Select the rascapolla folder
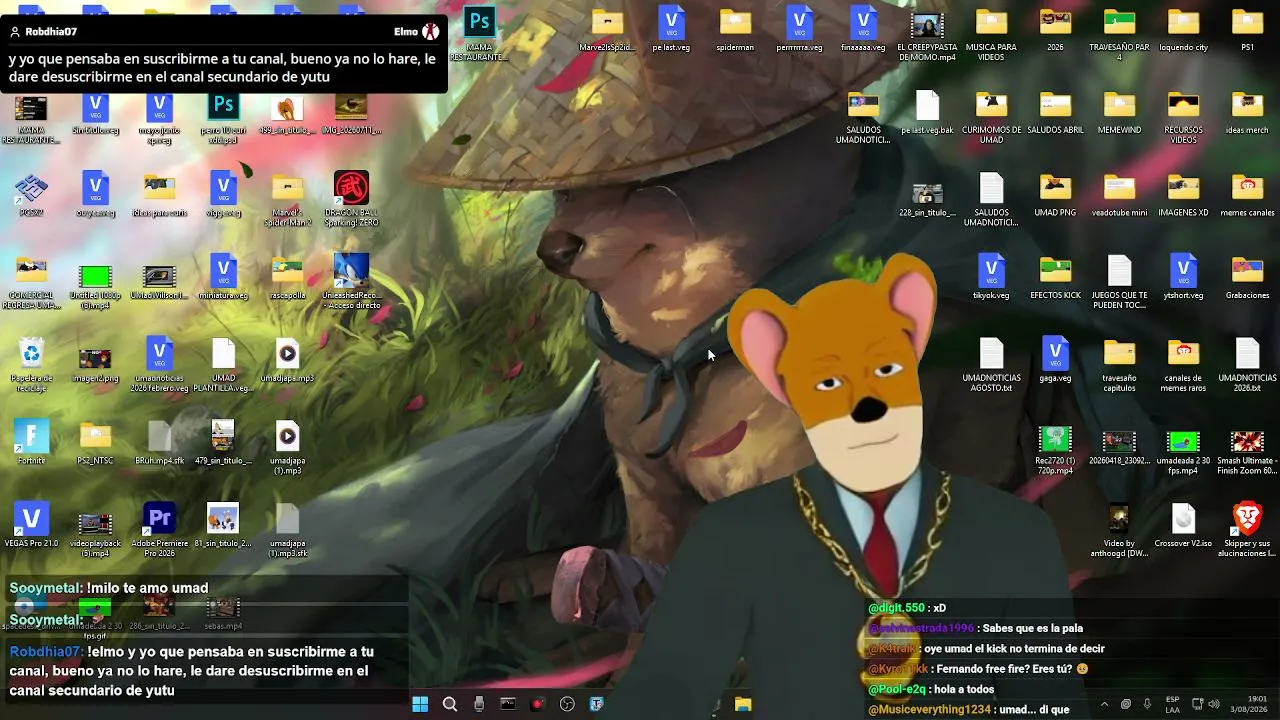1280x720 pixels. click(x=287, y=278)
